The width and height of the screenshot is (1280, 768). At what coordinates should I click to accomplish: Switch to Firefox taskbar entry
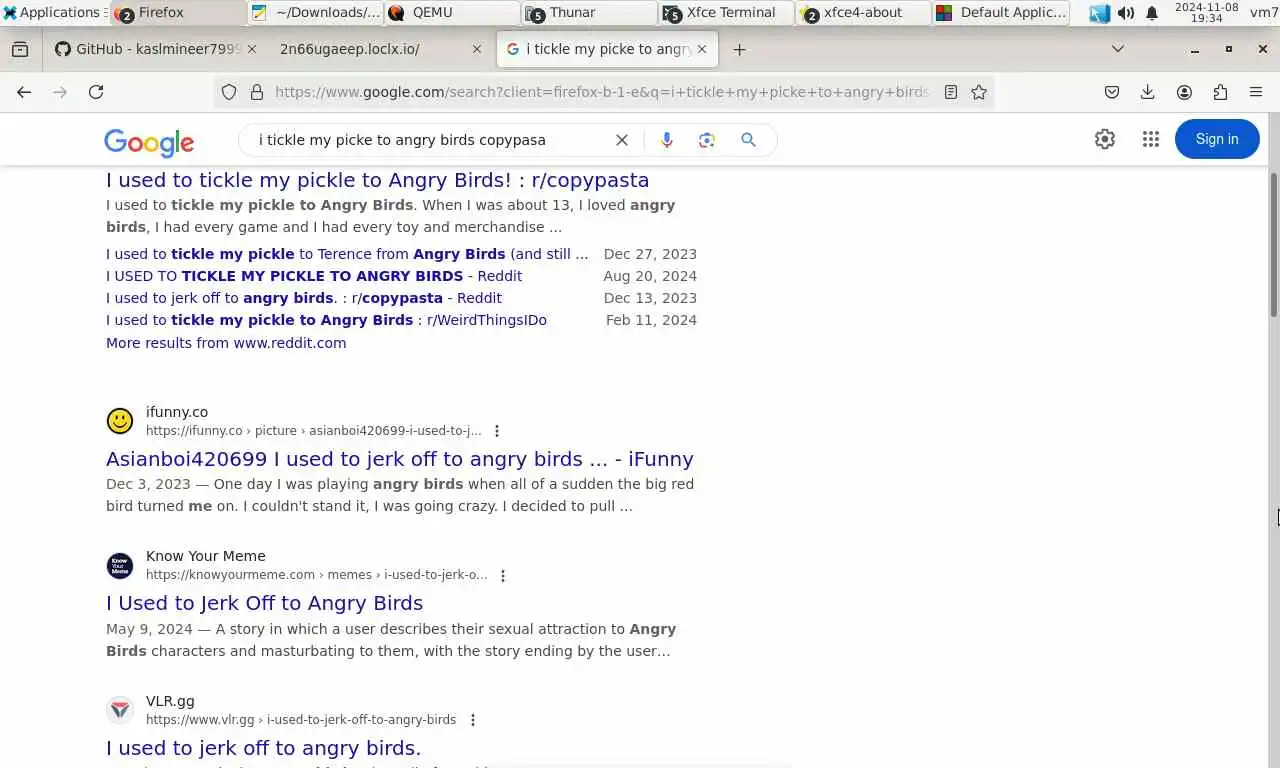176,12
